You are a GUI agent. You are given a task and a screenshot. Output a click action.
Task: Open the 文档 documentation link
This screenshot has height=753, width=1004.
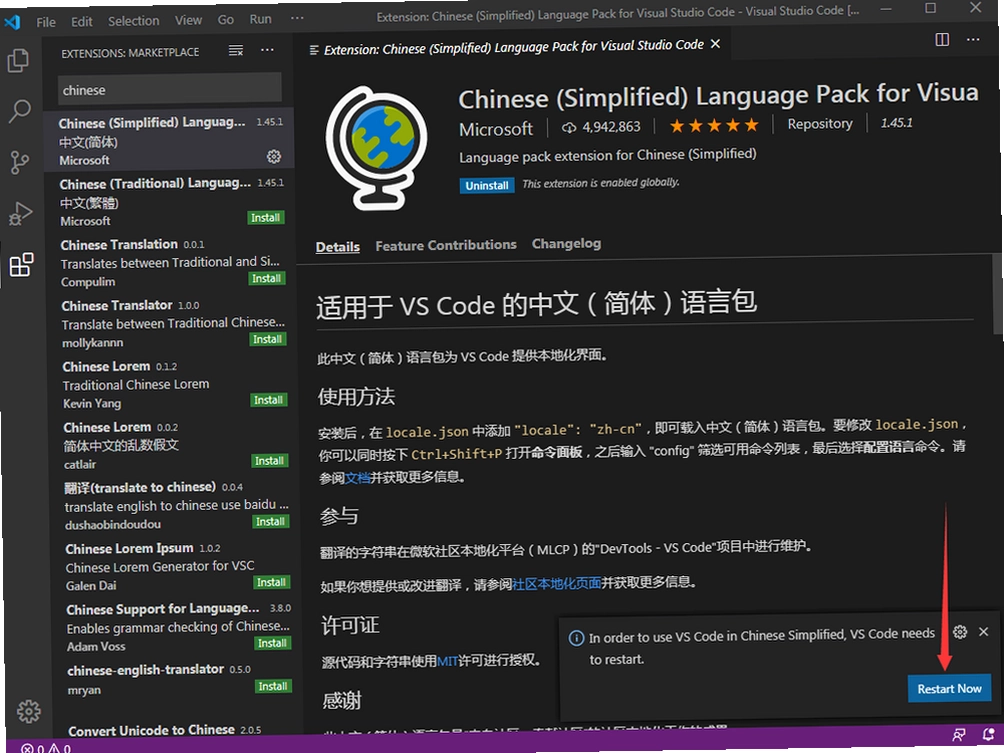[357, 477]
